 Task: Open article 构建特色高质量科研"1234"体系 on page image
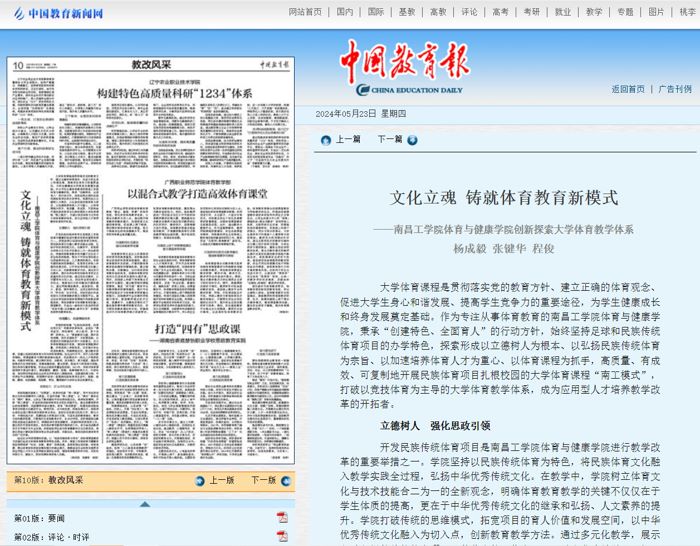(x=175, y=93)
